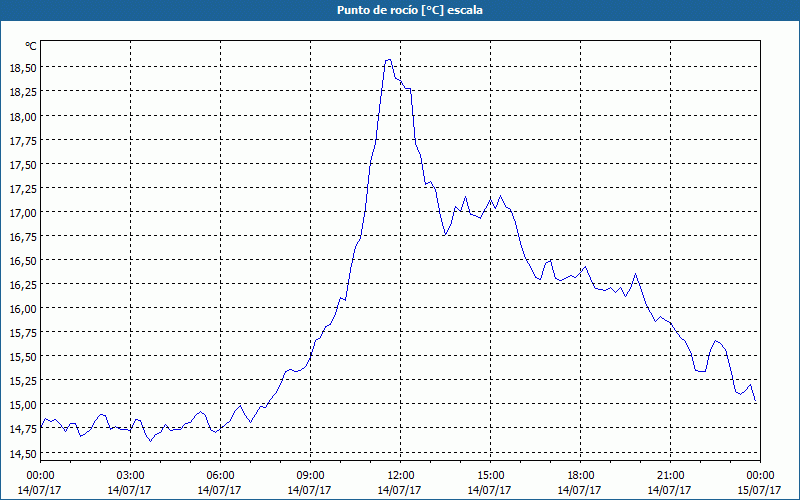Click the 12:00 time label
Viewport: 800px width, 500px height.
coord(400,476)
